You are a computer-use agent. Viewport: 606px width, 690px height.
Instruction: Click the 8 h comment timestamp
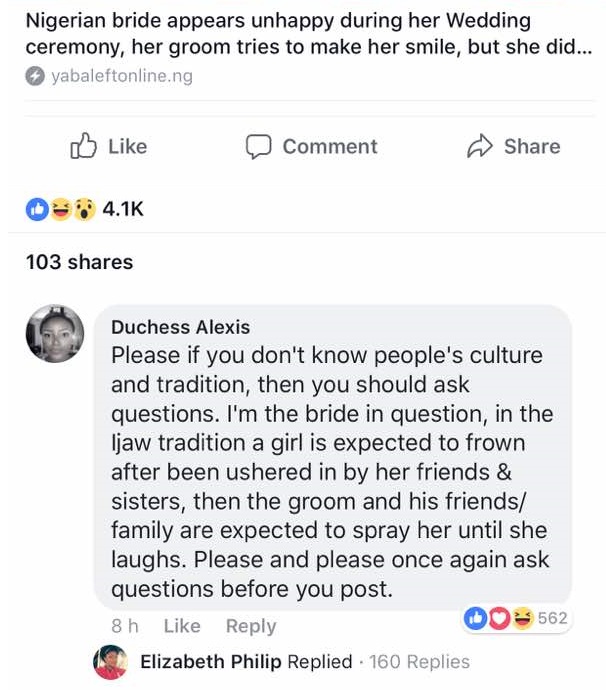[125, 626]
